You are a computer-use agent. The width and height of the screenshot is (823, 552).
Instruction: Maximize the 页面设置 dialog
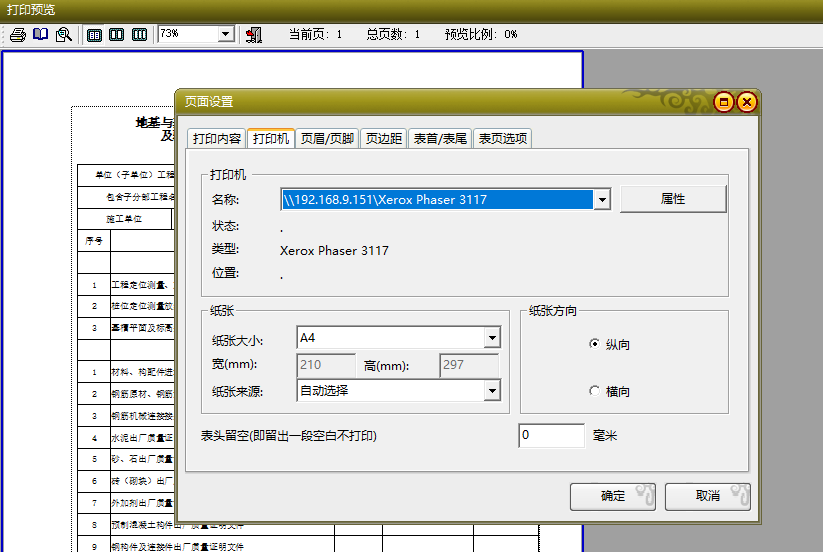[x=724, y=102]
